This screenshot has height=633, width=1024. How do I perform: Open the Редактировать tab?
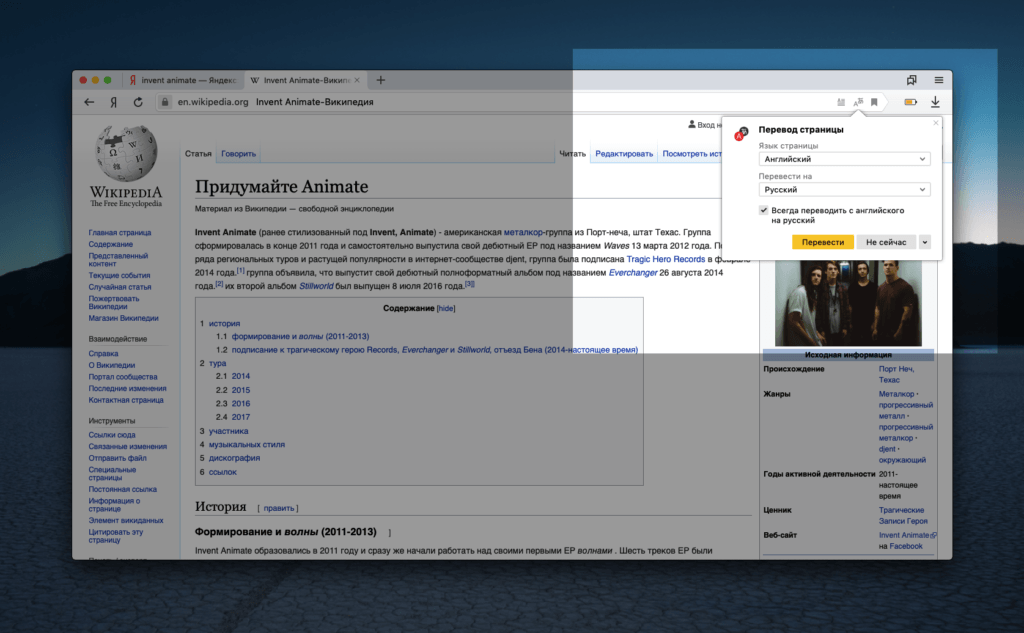624,154
